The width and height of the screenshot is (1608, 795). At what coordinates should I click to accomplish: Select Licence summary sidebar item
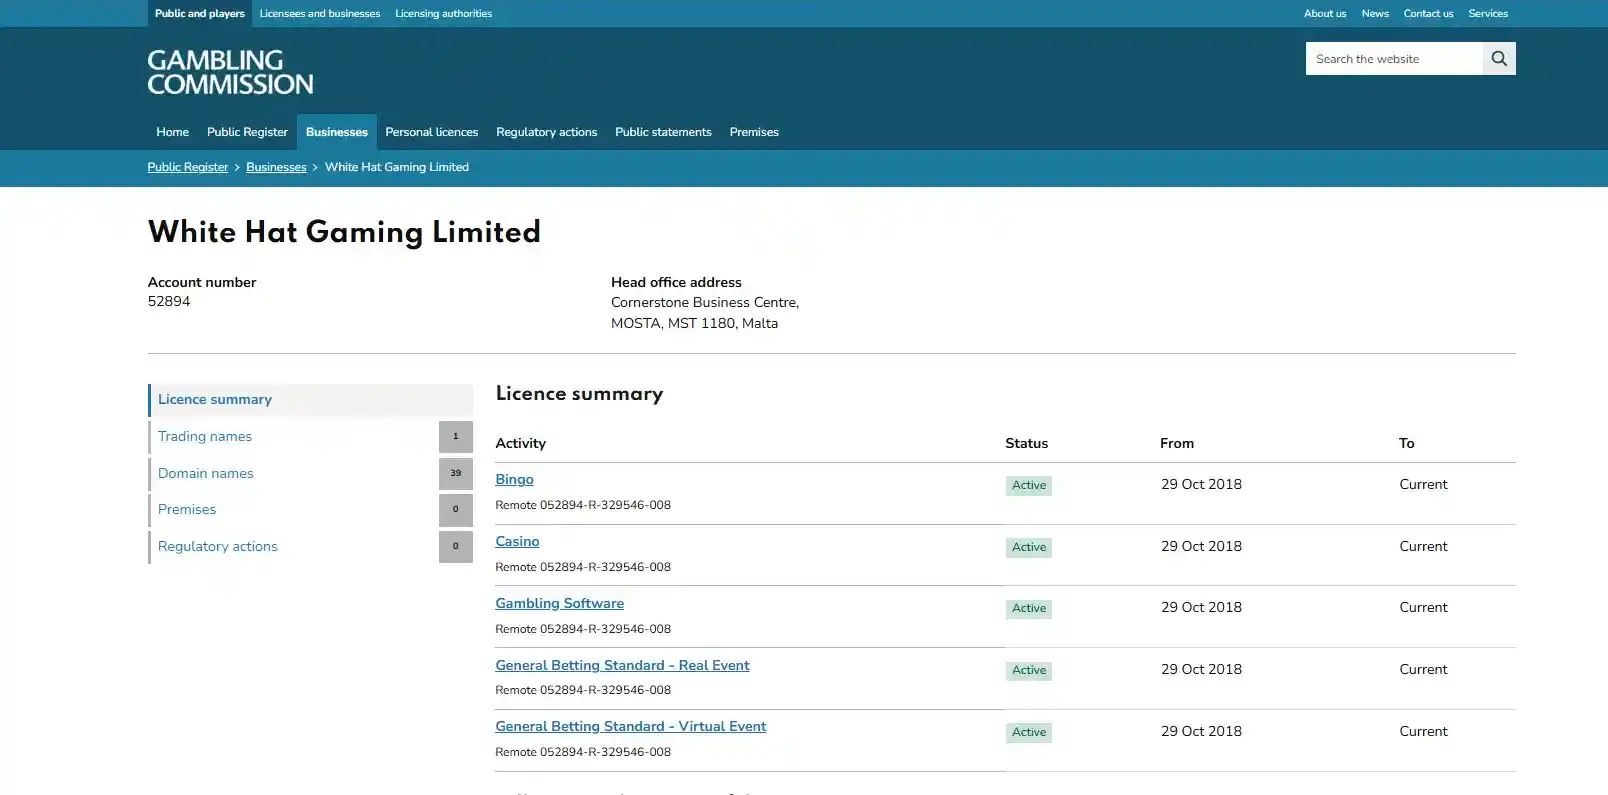point(310,400)
